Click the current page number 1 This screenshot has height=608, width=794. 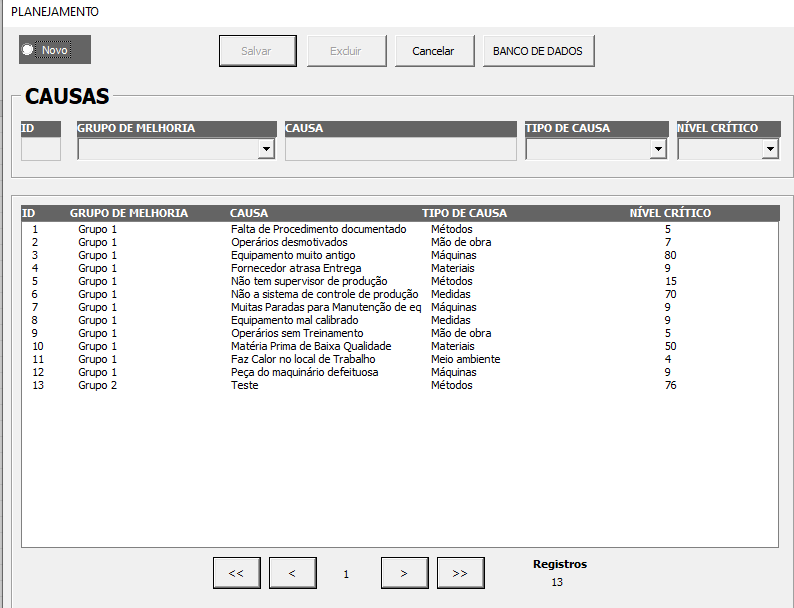(x=346, y=574)
